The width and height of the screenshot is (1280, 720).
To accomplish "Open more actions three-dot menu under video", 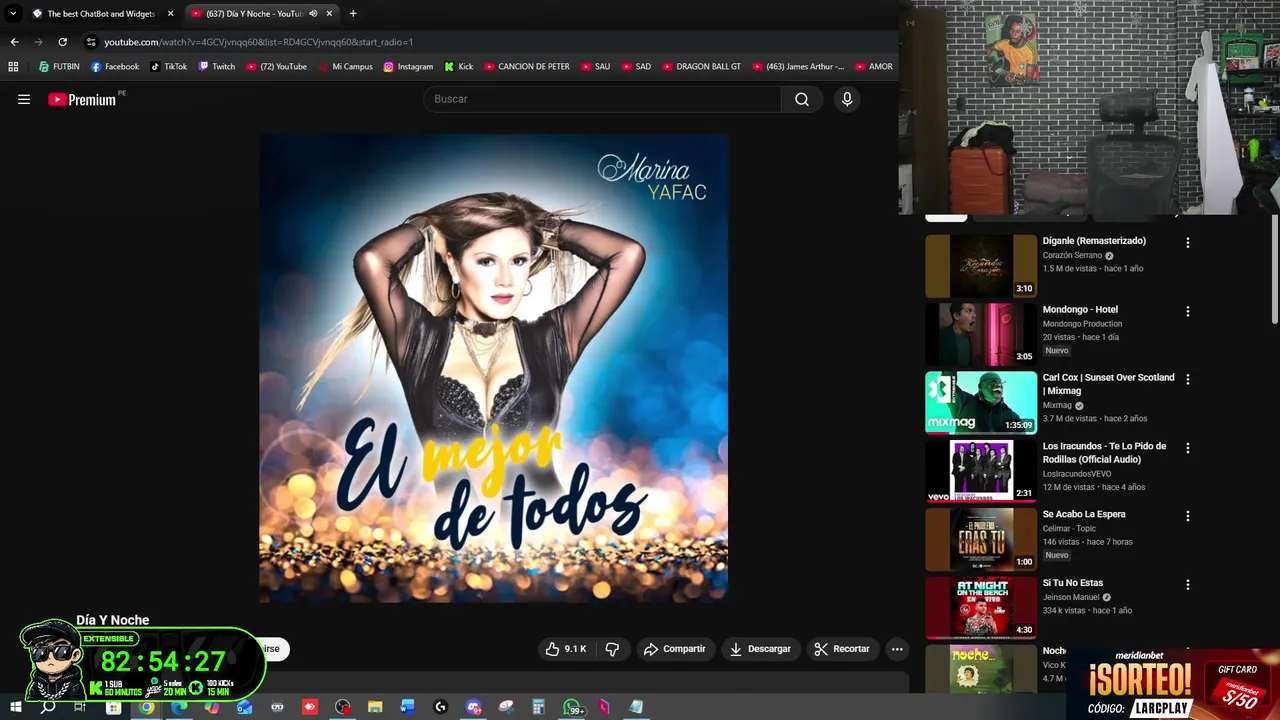I will pyautogui.click(x=897, y=649).
